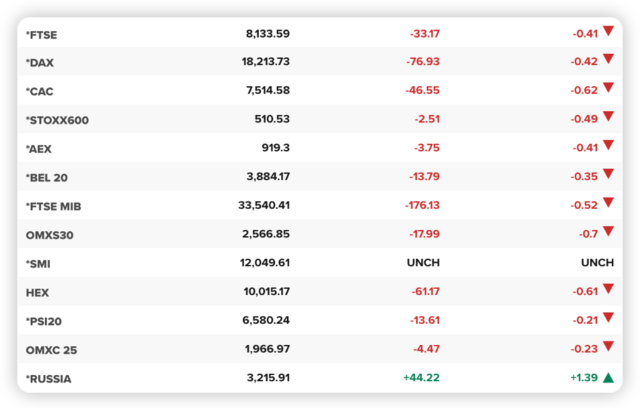The image size is (640, 410).
Task: Click the red down arrow beside FTSE
Action: (608, 31)
